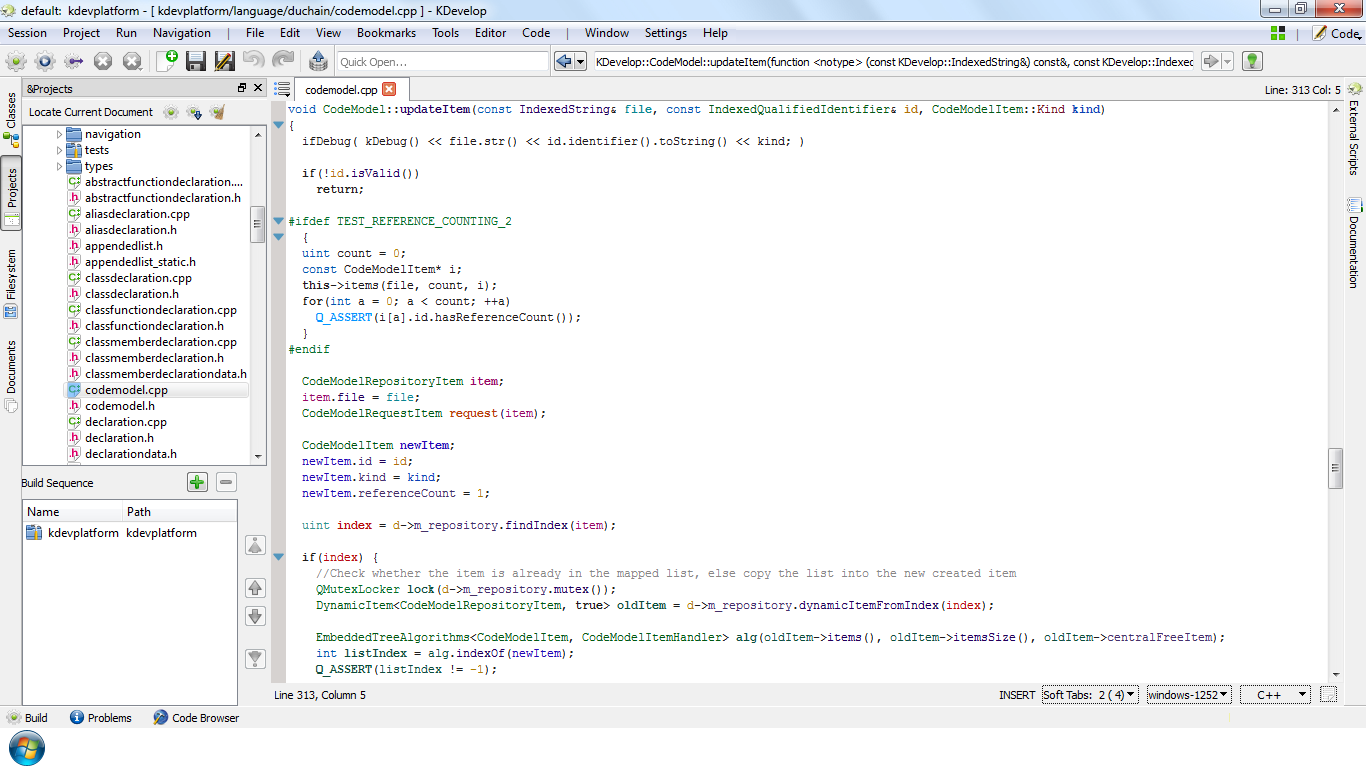The image size is (1366, 767).
Task: Click the editor vertical scrollbar thumb
Action: 1335,468
